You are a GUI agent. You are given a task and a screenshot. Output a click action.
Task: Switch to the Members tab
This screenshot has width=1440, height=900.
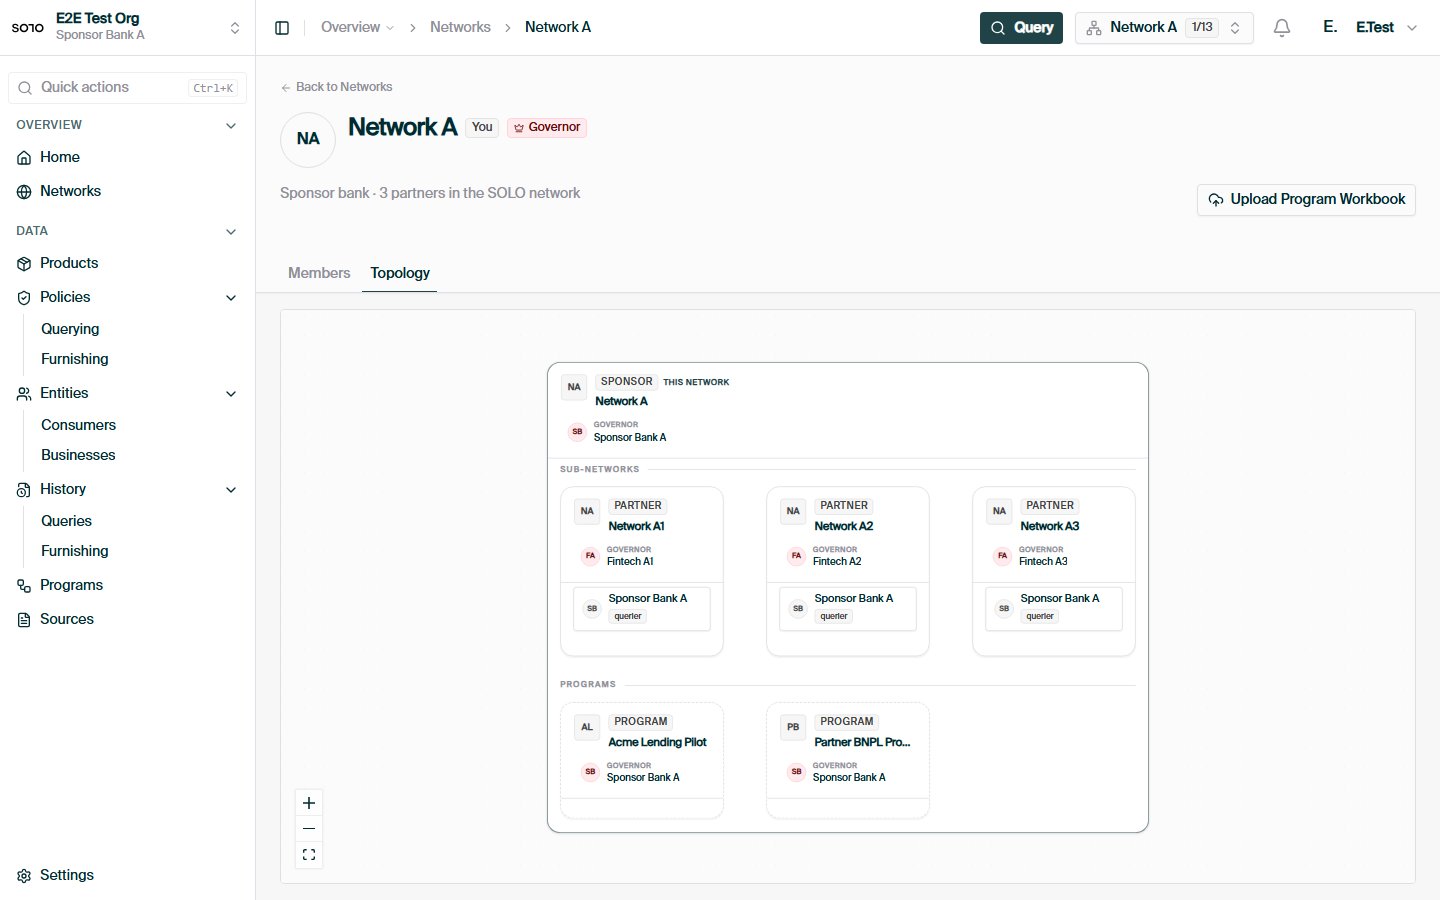319,273
